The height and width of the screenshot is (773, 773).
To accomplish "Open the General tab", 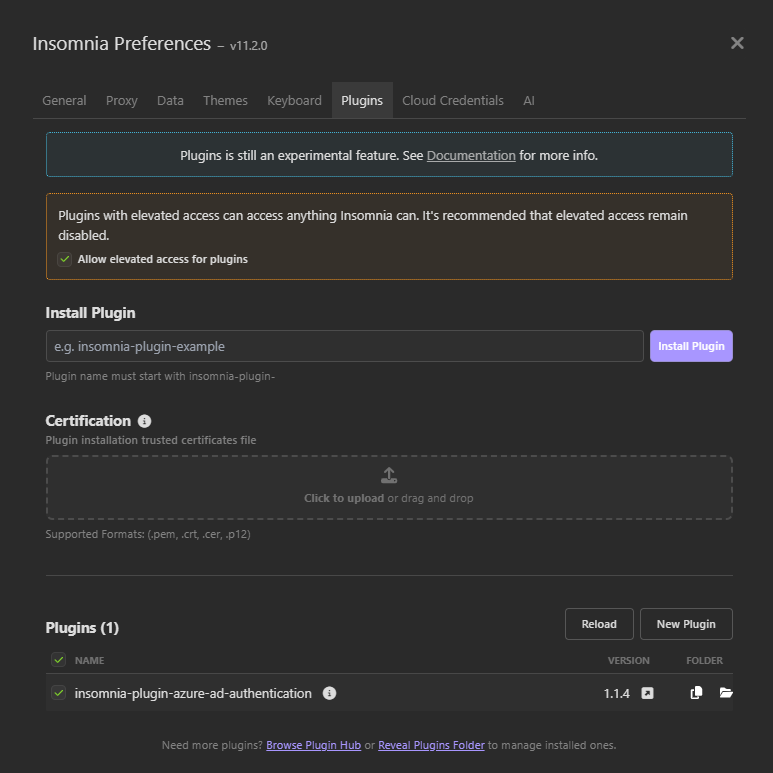I will (x=64, y=101).
